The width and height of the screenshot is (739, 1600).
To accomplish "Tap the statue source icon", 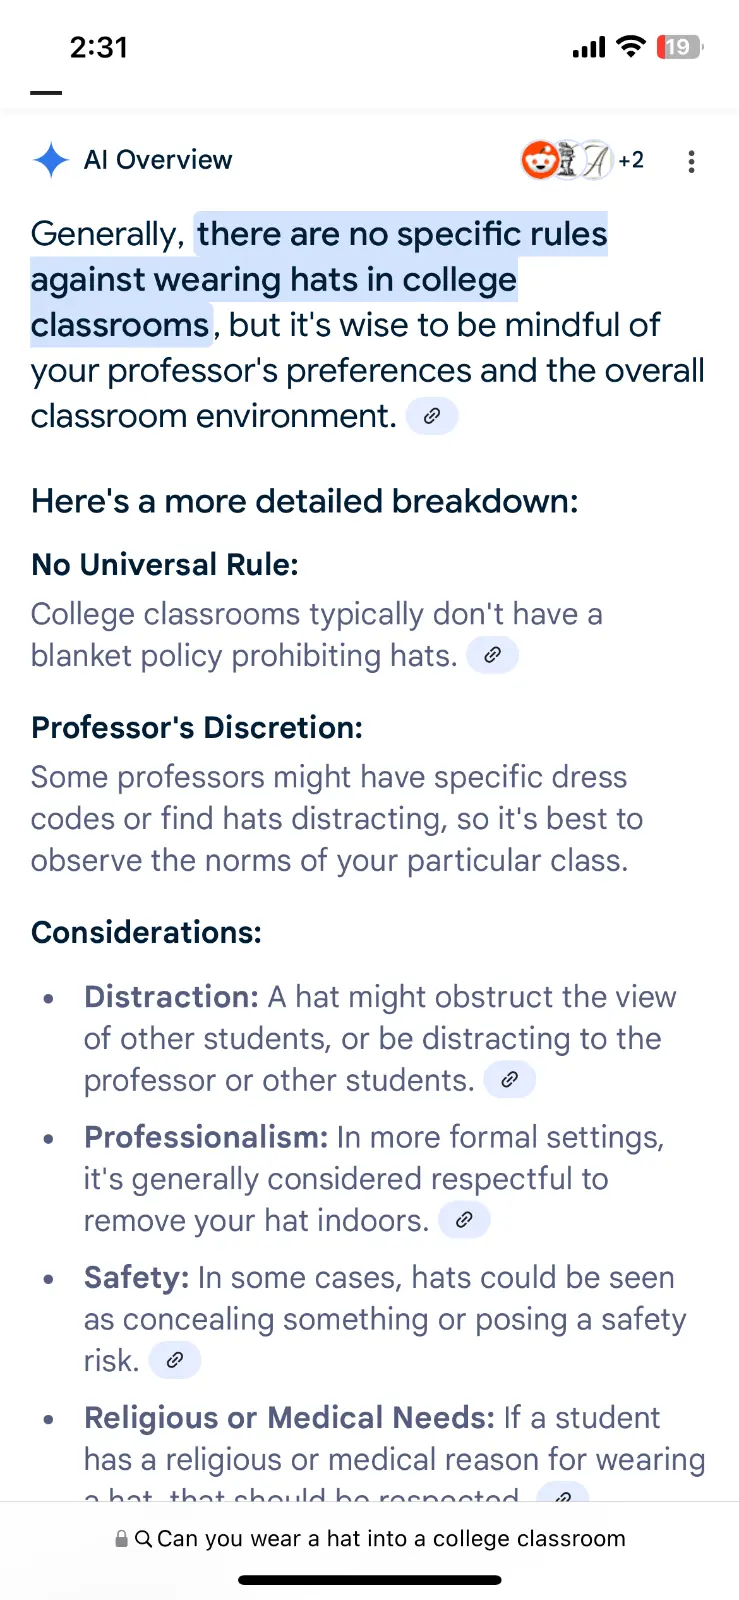I will (568, 160).
